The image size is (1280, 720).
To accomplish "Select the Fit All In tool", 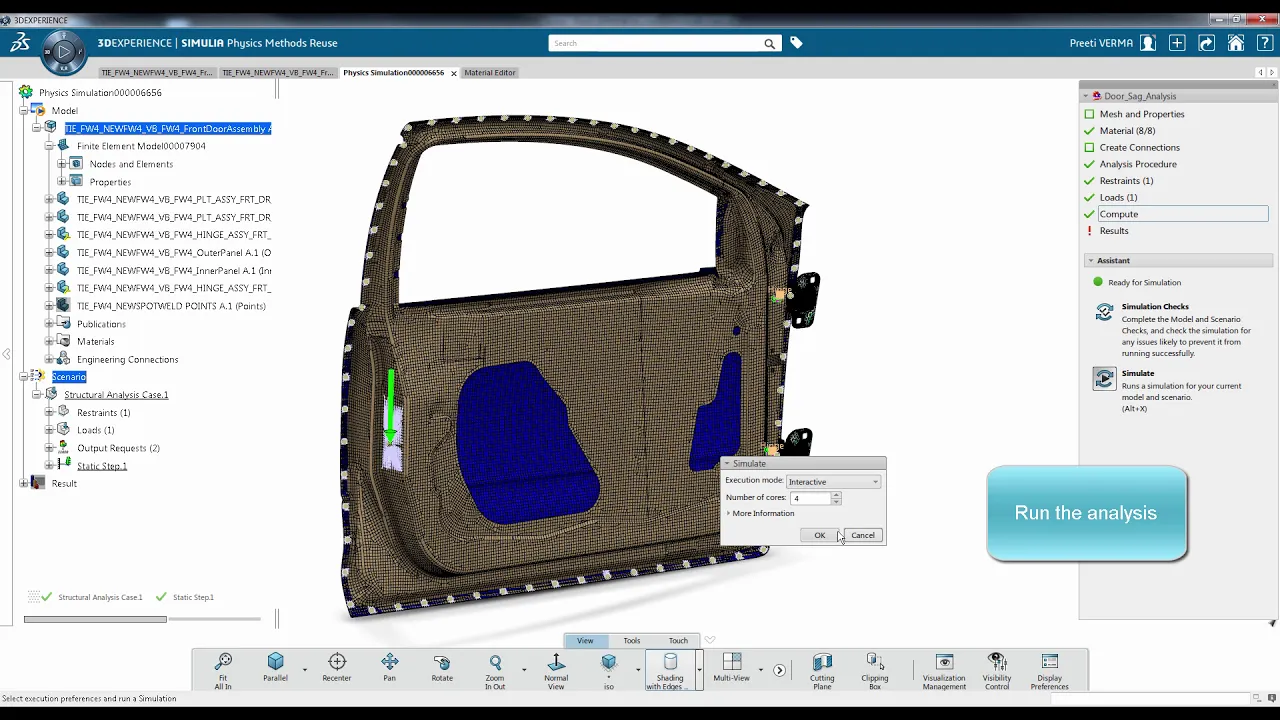I will tap(223, 670).
